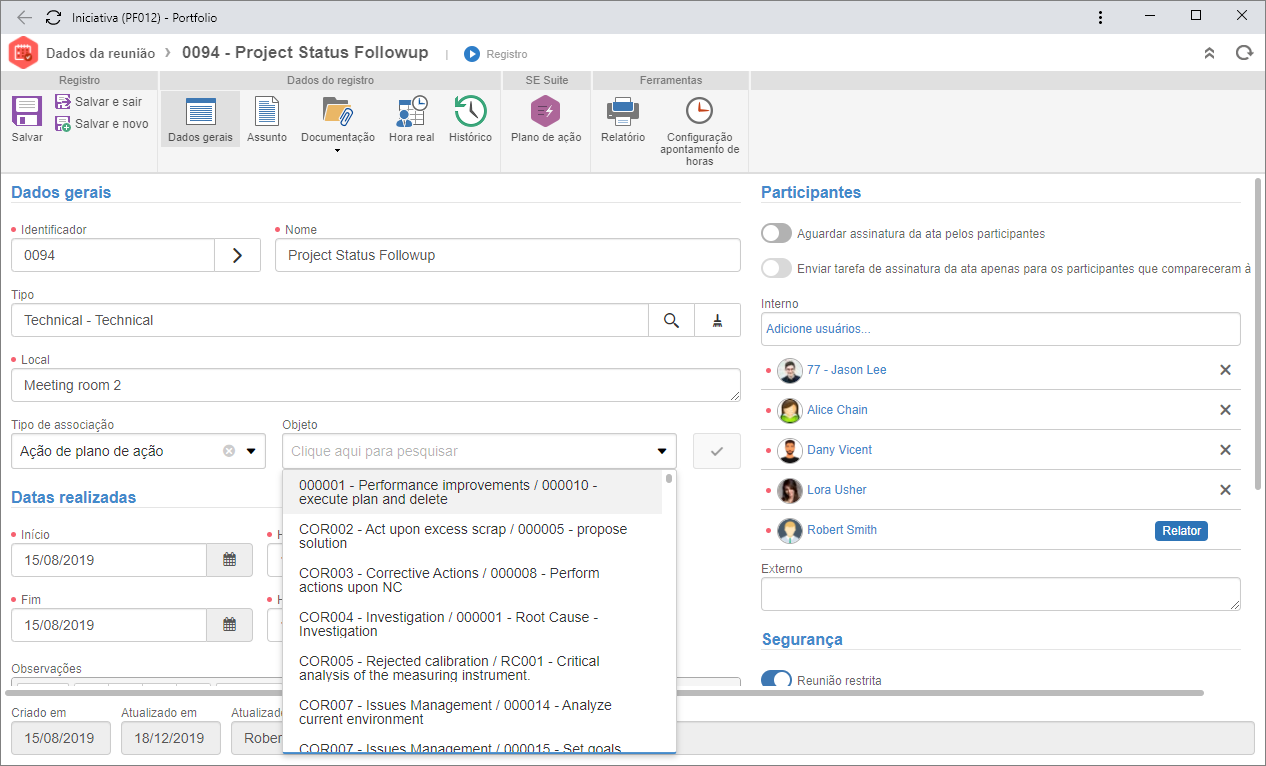This screenshot has height=766, width=1266.
Task: Toggle the Reunião restrita switch
Action: [x=776, y=680]
